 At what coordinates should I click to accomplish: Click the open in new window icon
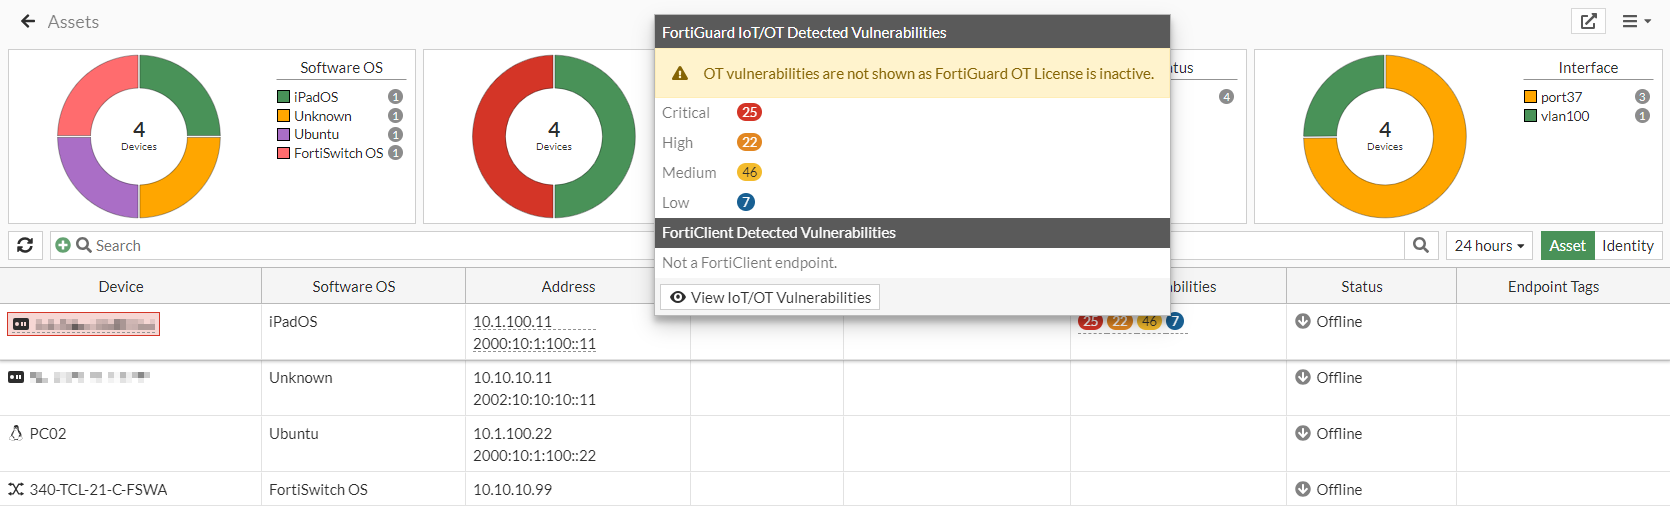click(x=1588, y=21)
